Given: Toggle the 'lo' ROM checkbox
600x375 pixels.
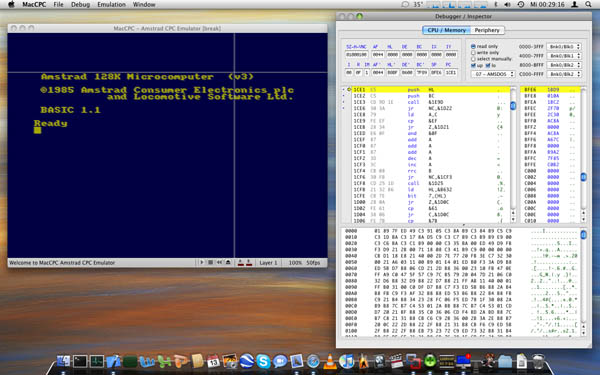Looking at the screenshot, I should pyautogui.click(x=488, y=65).
